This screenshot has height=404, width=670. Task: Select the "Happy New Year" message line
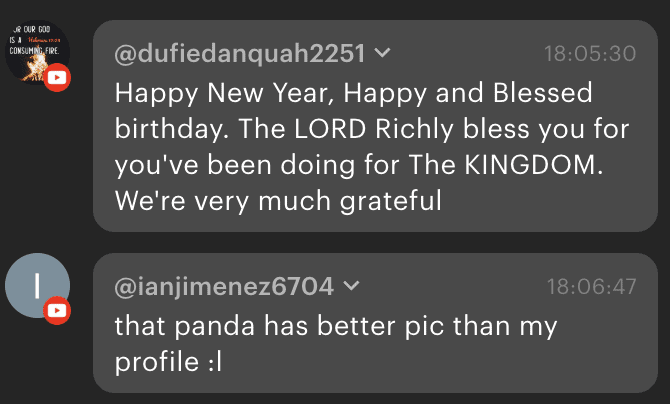pos(354,94)
